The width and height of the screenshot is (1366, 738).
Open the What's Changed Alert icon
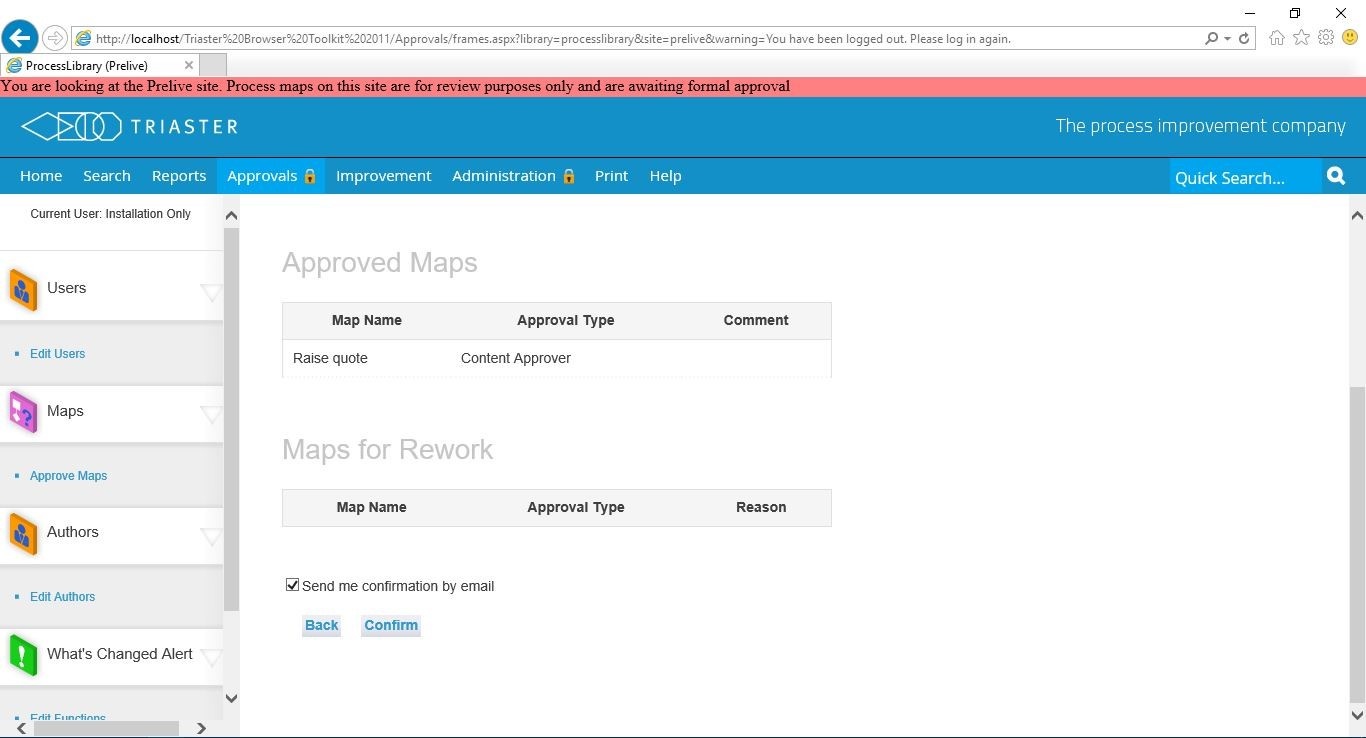click(x=21, y=653)
